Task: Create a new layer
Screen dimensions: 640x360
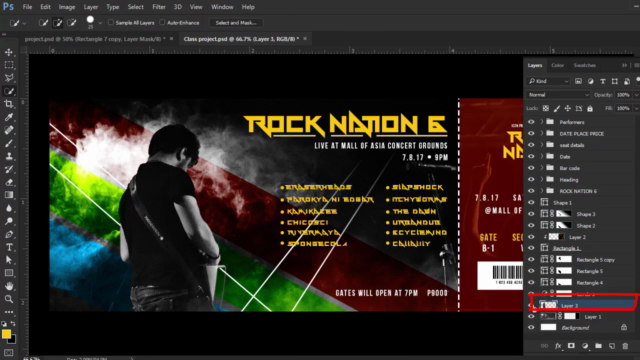Action: [x=612, y=346]
